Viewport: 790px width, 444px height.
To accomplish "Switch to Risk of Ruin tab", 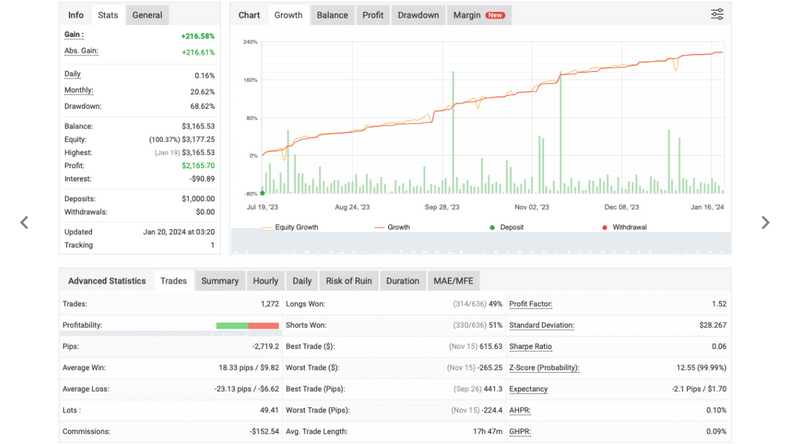I will pyautogui.click(x=349, y=281).
